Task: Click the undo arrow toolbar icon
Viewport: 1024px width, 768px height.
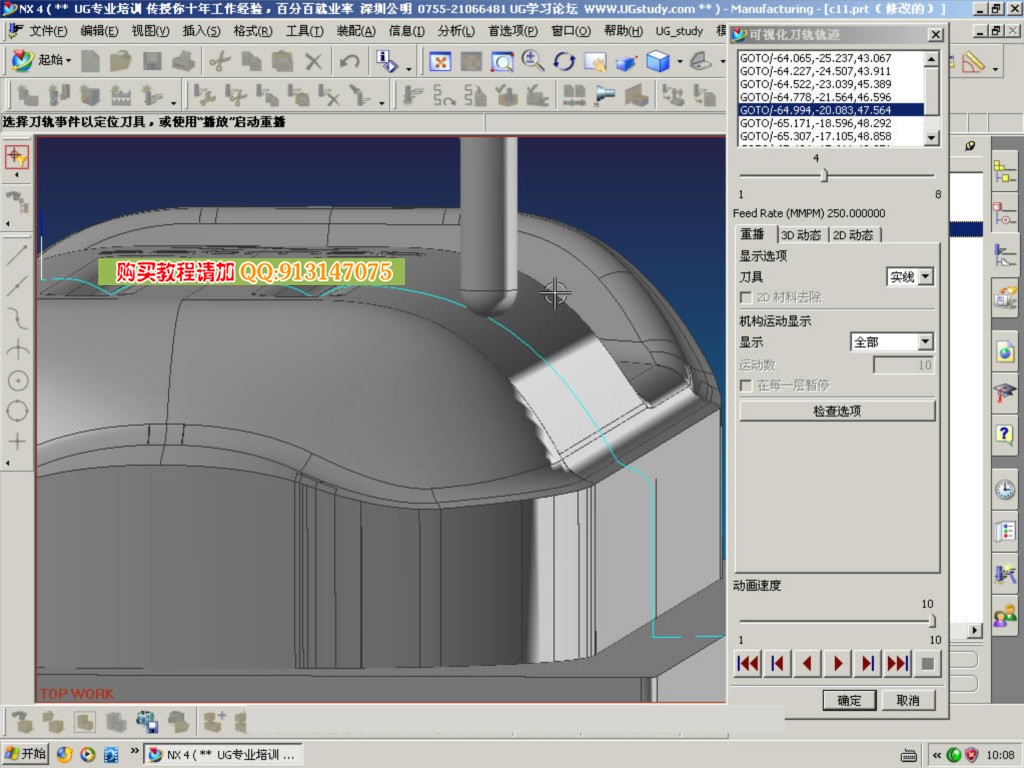Action: click(349, 62)
